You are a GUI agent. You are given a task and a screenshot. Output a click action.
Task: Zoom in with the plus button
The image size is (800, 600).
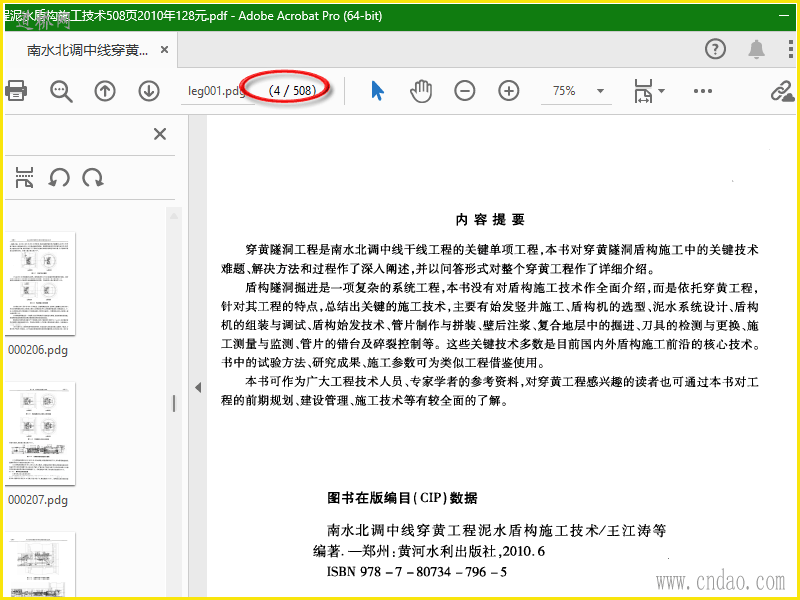[x=508, y=91]
